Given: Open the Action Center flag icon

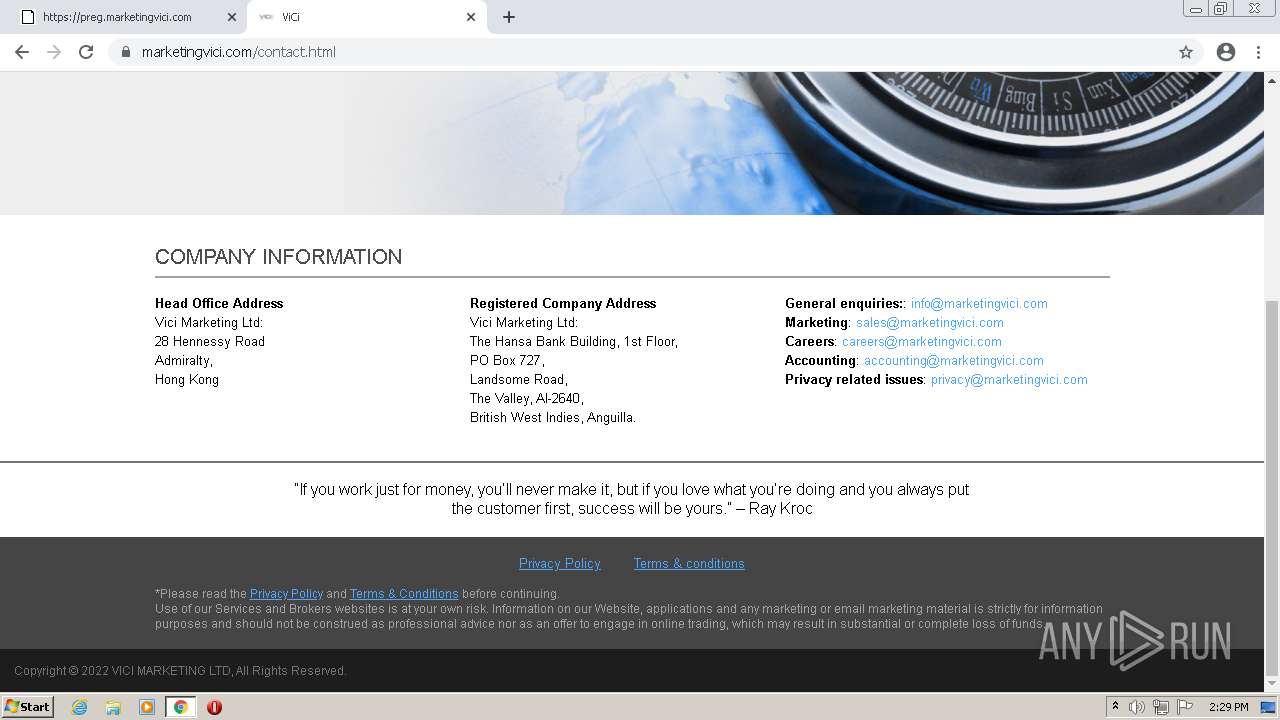Looking at the screenshot, I should (x=1185, y=707).
